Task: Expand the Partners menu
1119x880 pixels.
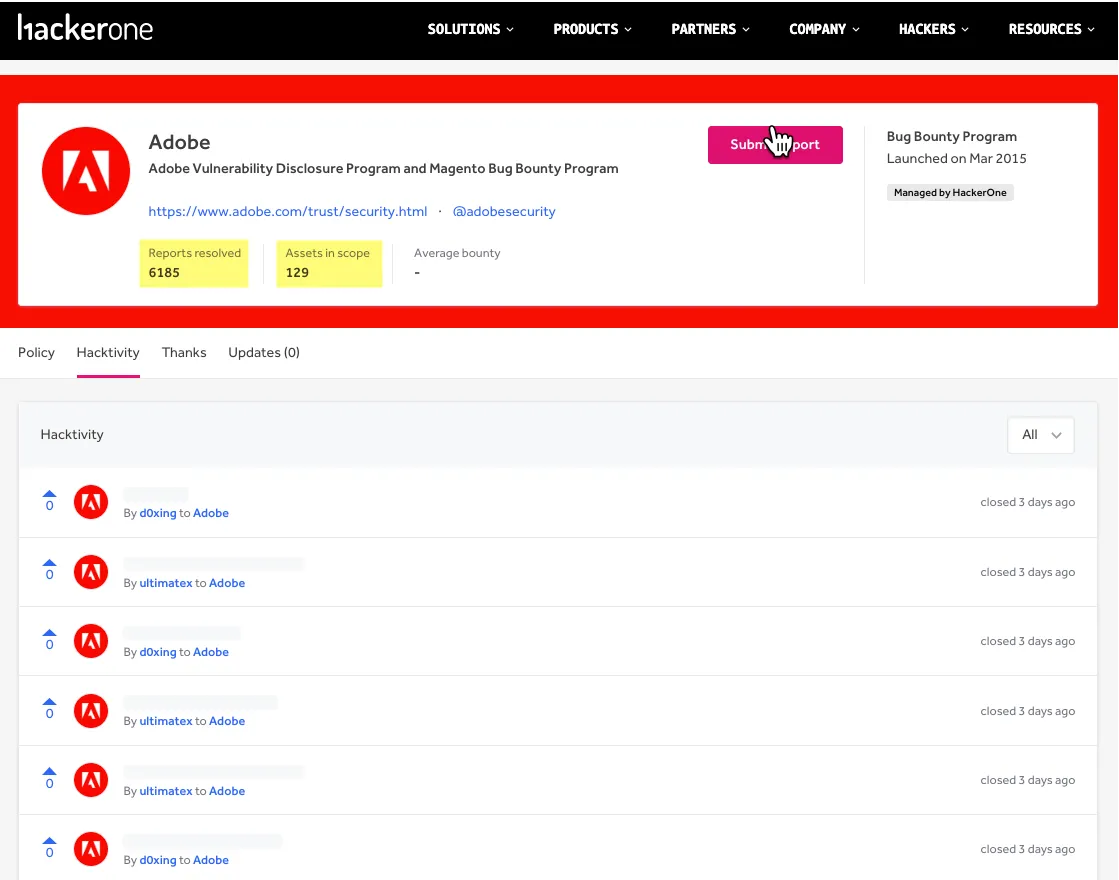Action: pos(710,29)
